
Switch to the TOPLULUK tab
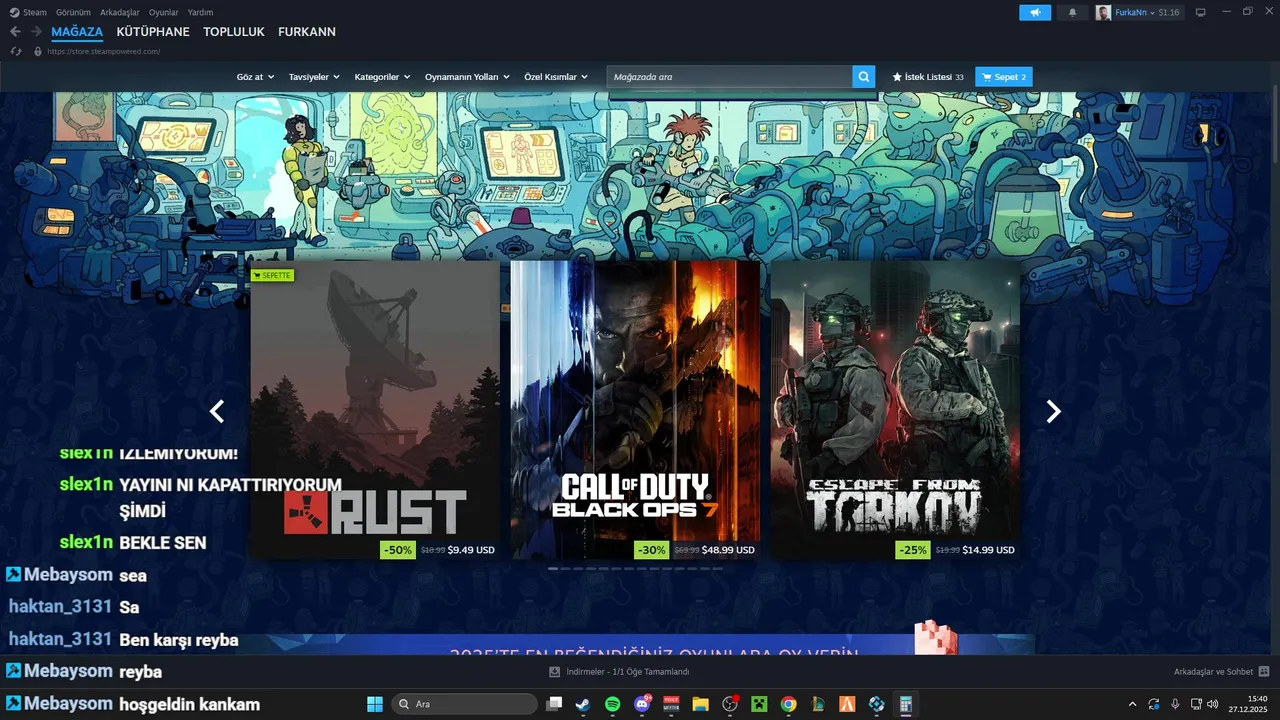click(234, 32)
